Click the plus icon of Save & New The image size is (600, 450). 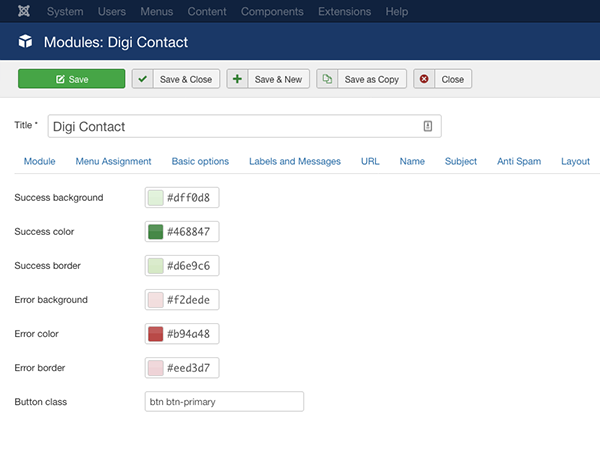[237, 79]
